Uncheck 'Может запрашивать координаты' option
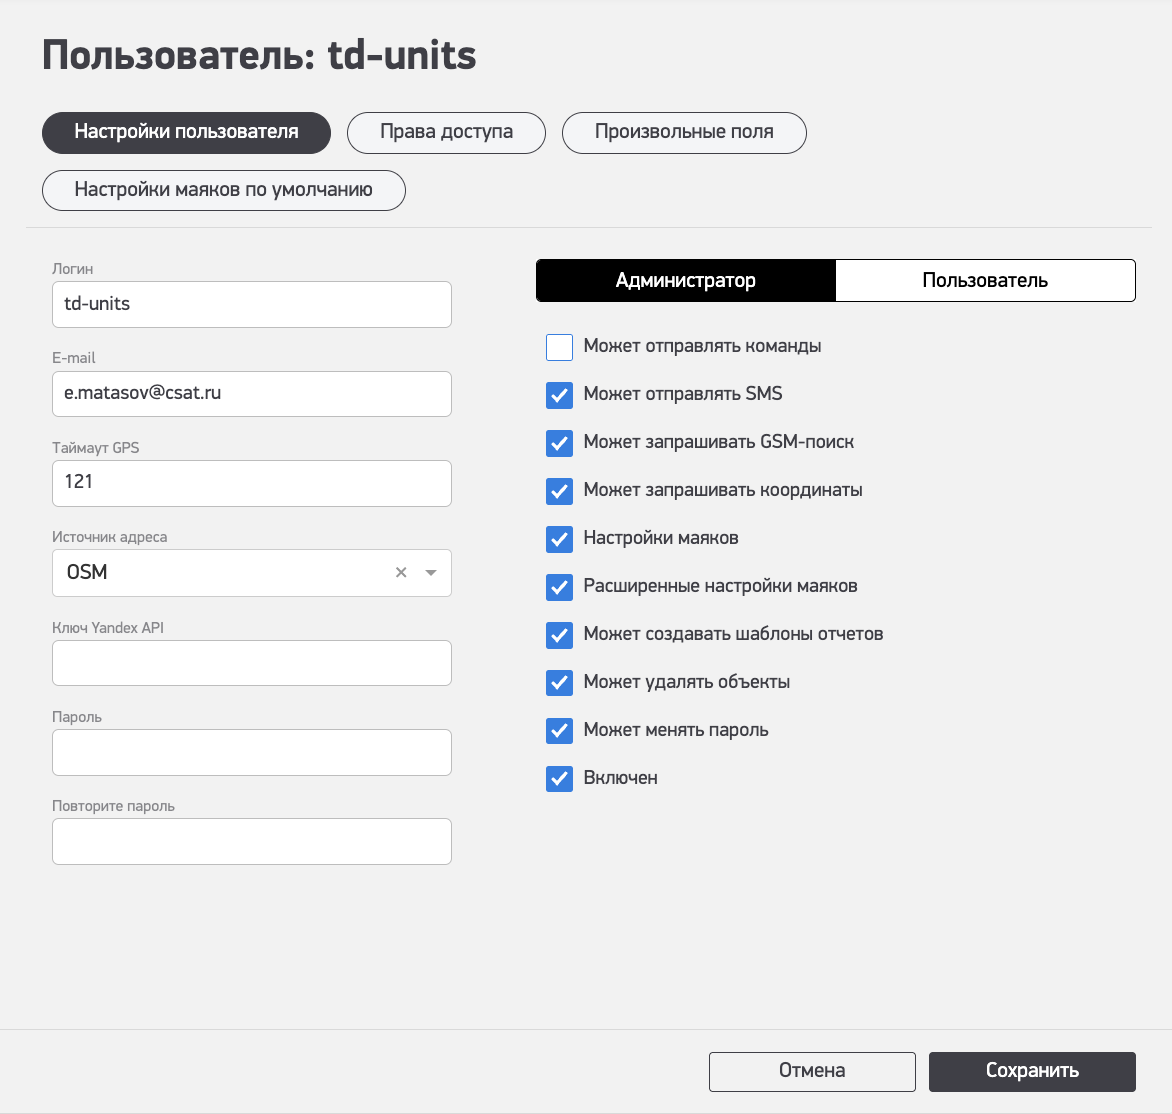 pyautogui.click(x=559, y=491)
